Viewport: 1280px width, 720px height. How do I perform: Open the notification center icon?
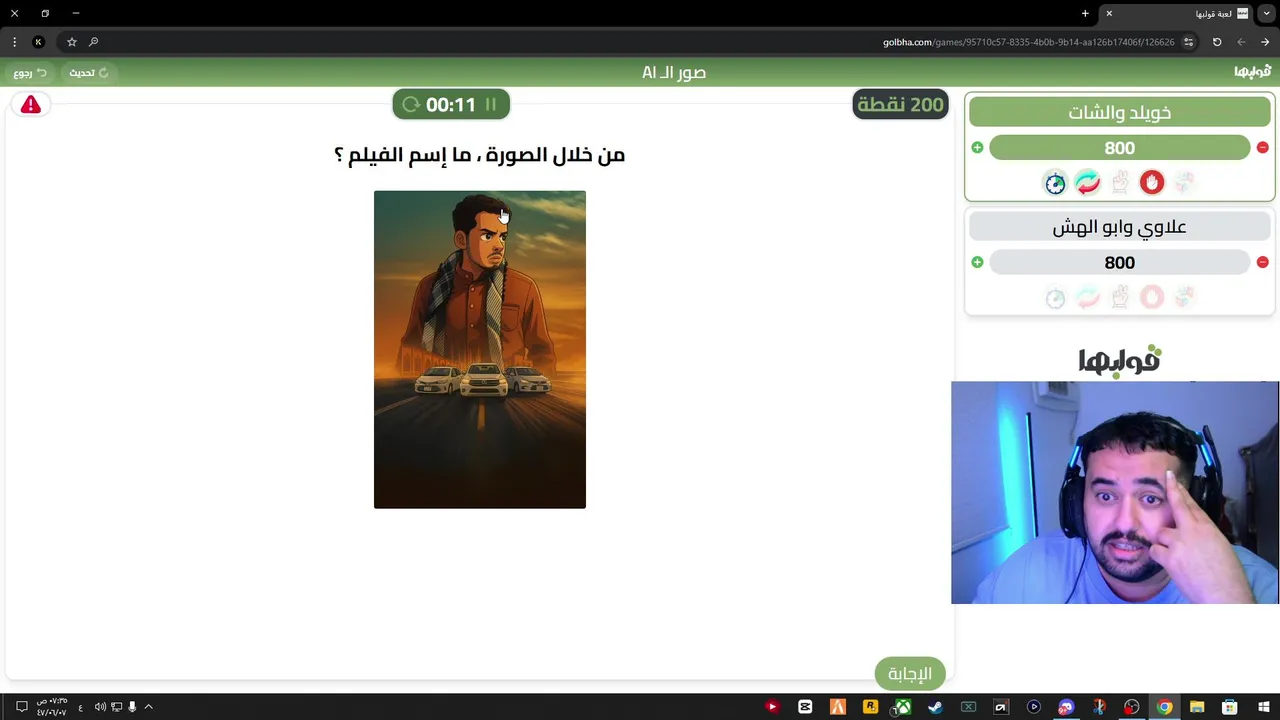pyautogui.click(x=21, y=707)
